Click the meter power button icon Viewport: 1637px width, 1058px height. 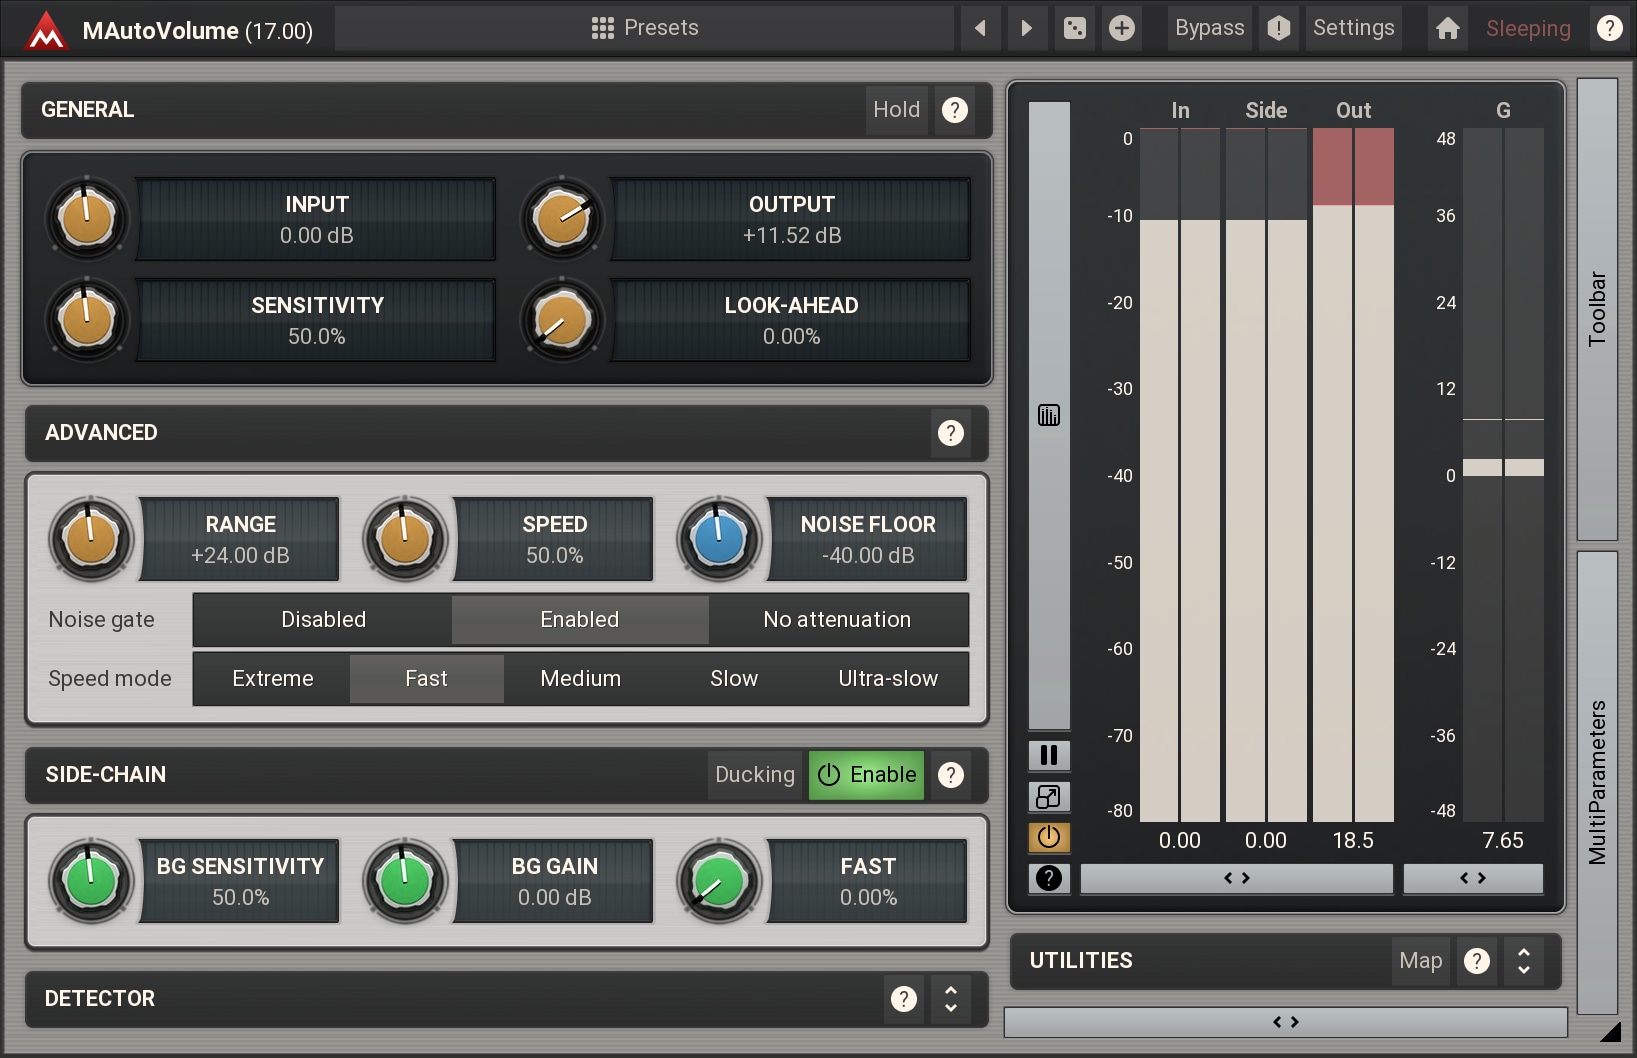coord(1049,836)
